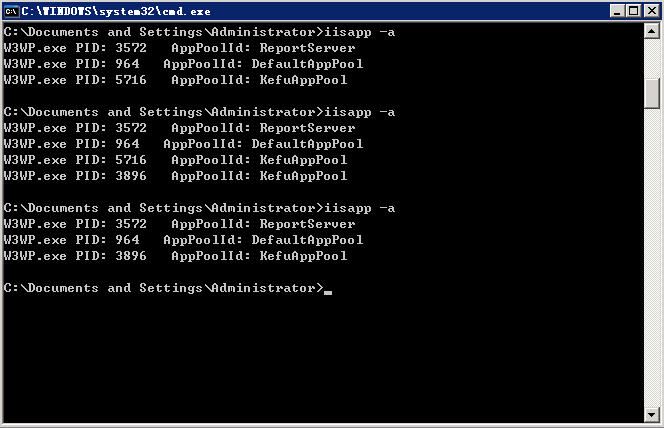Click PID 964 in the third output block
The width and height of the screenshot is (664, 428).
(x=127, y=240)
